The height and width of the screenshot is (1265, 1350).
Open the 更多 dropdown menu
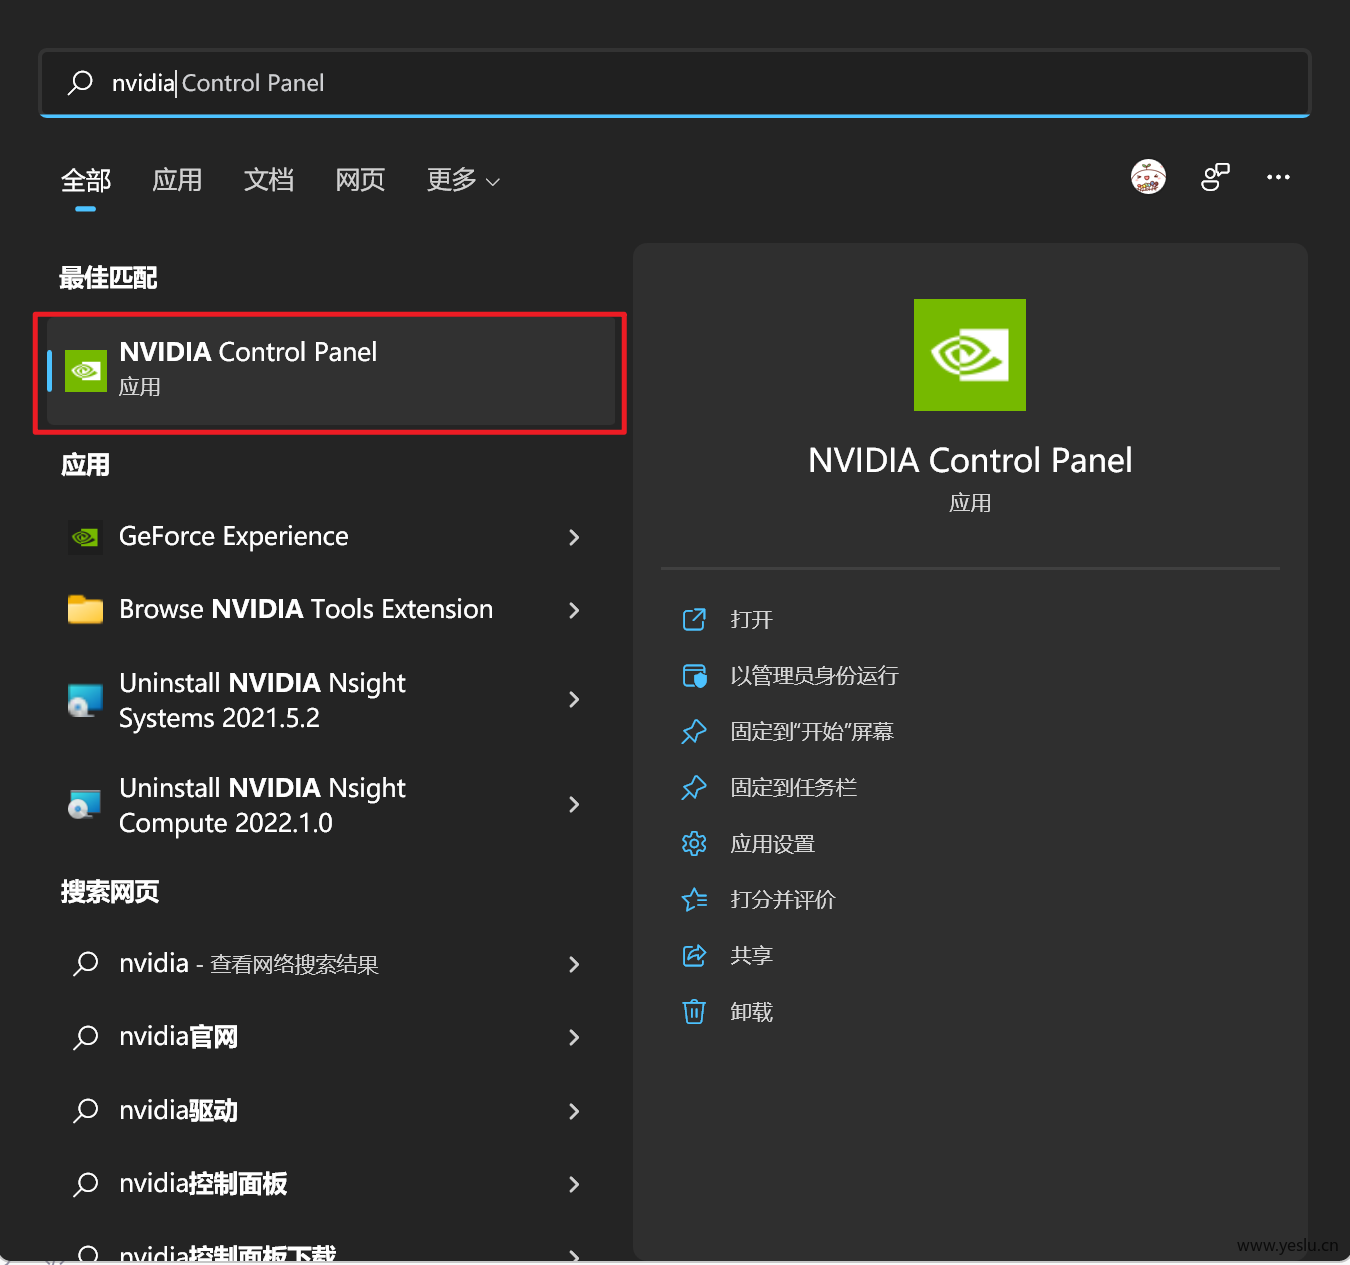[x=463, y=180]
